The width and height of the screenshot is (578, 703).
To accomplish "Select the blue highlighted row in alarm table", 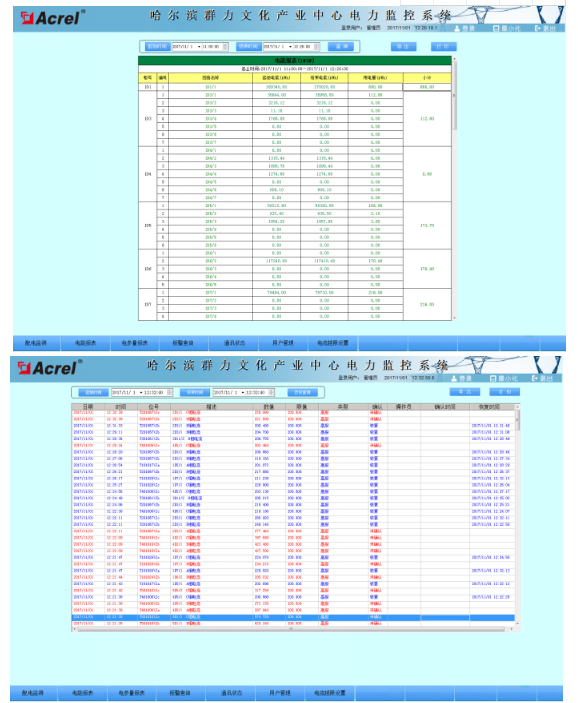I will coord(293,617).
